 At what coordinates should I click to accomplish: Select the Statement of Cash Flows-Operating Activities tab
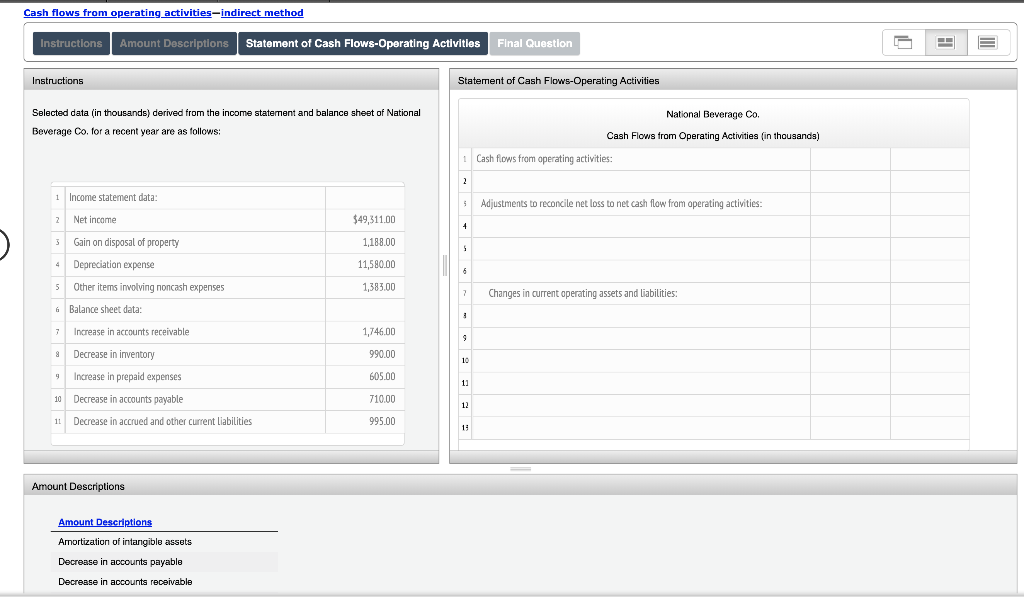coord(362,43)
